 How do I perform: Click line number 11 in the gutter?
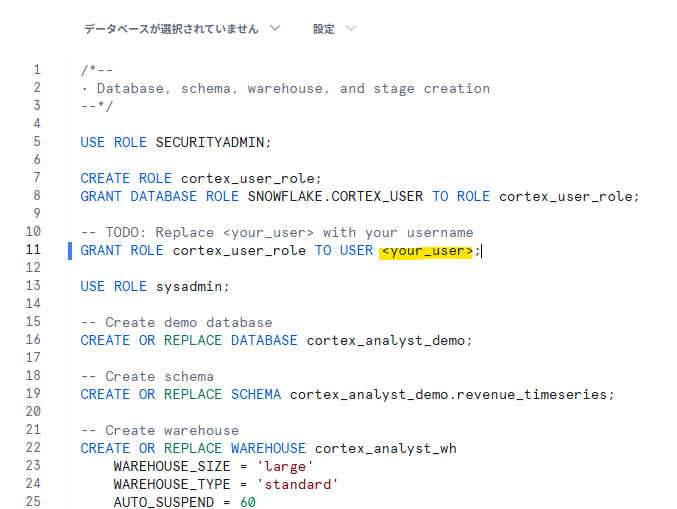33,250
